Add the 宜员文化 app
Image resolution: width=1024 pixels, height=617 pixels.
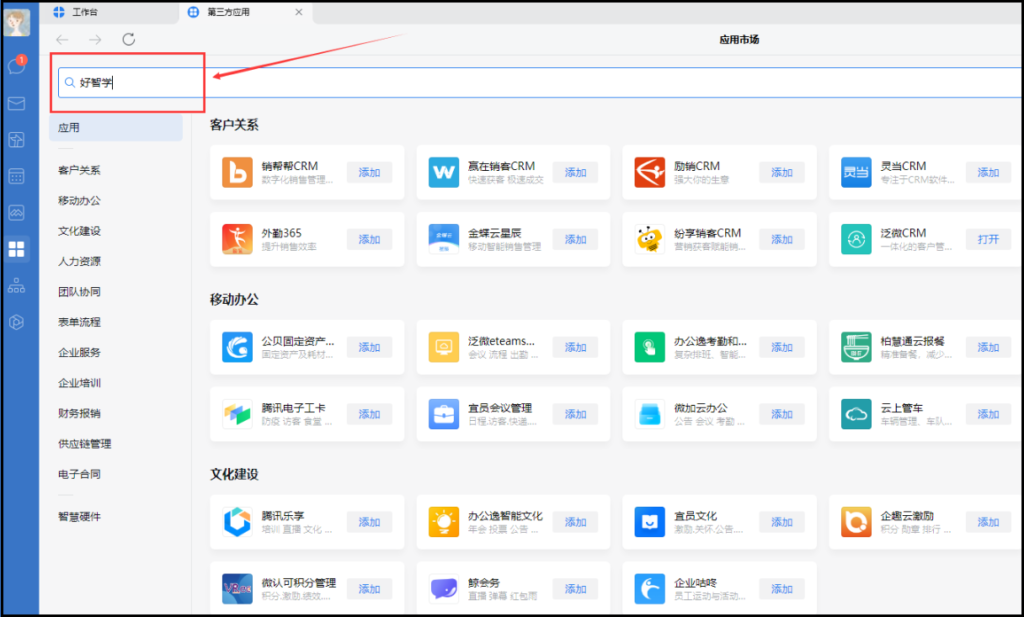coord(782,522)
